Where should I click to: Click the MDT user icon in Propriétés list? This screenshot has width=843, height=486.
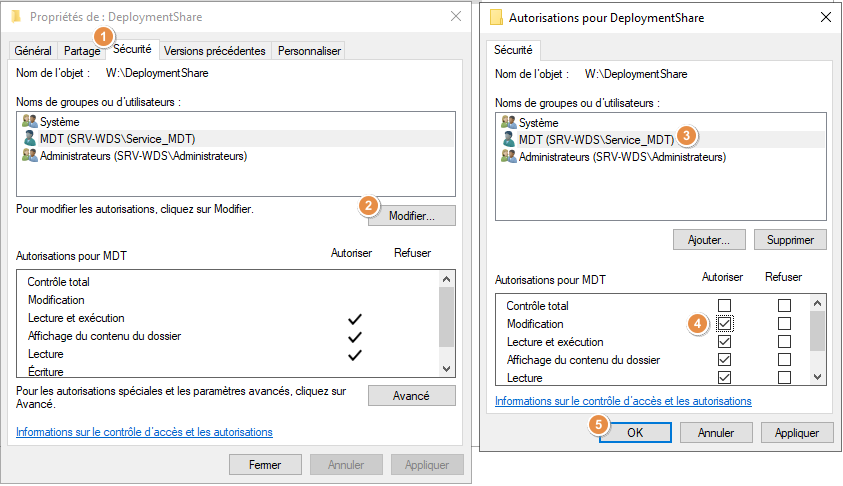coord(30,139)
